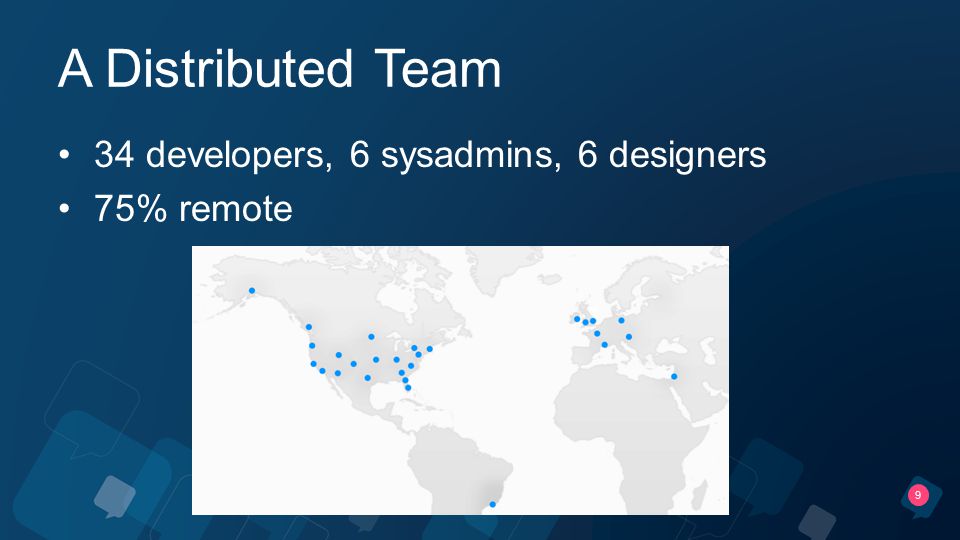
Task: Click the blue dot in the Middle East
Action: 674,377
